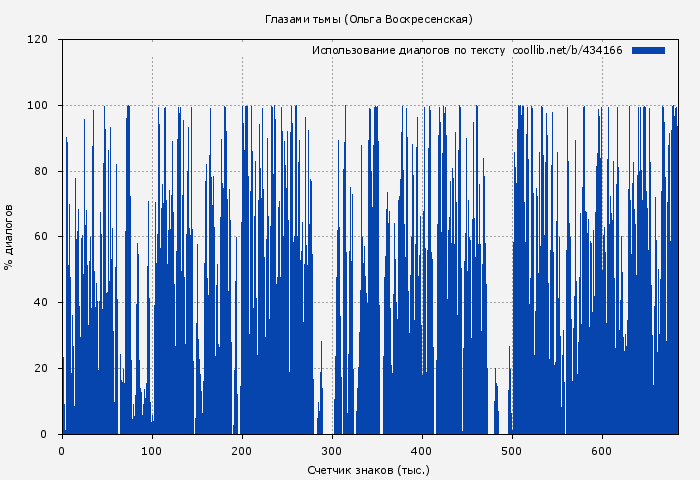Click the 600 tick label on x-axis

click(x=602, y=450)
